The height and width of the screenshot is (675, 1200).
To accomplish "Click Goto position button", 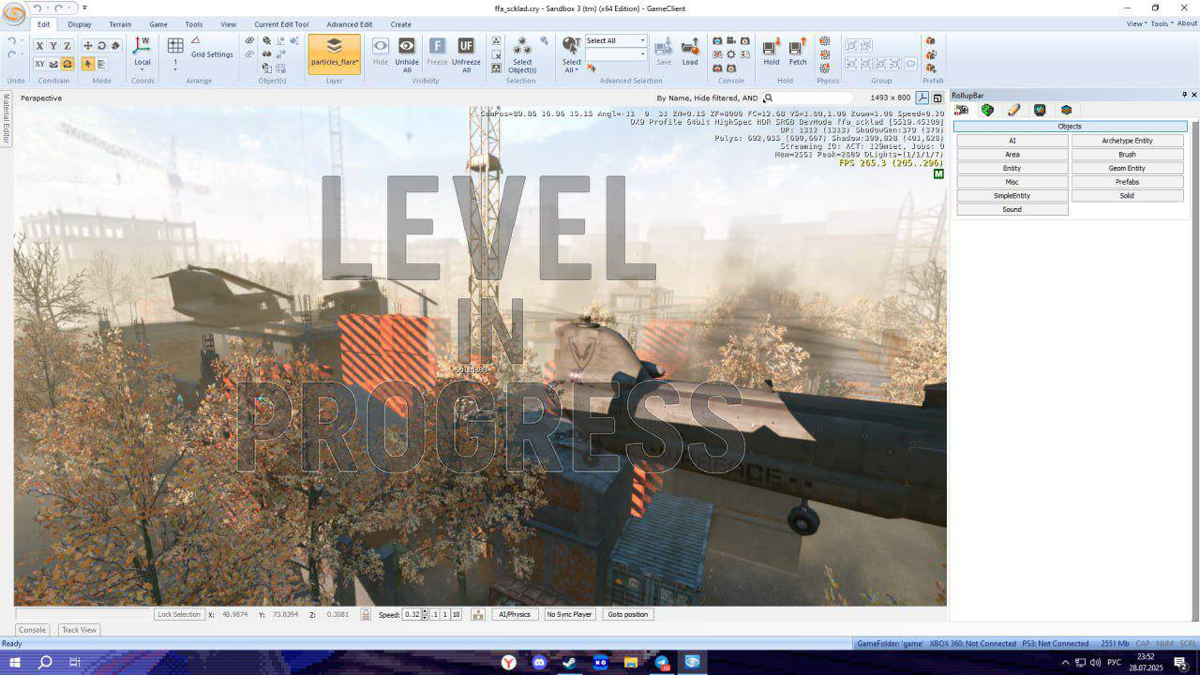I will click(x=628, y=614).
